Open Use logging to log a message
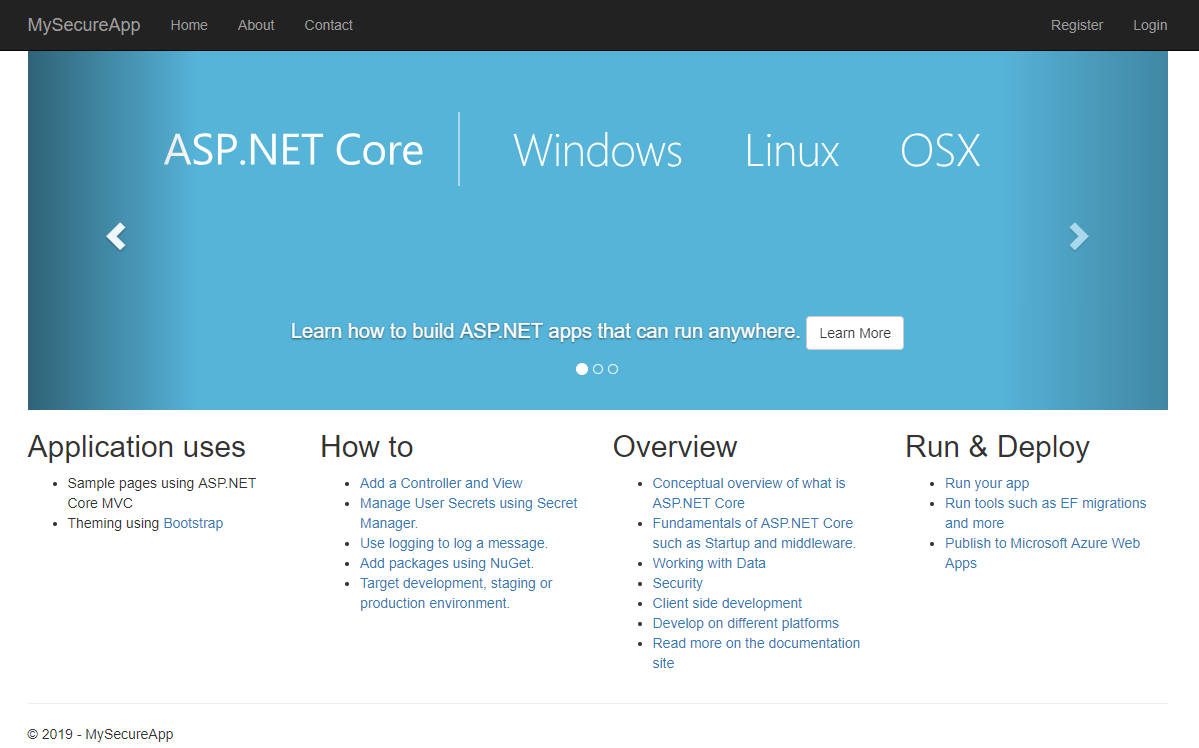 (454, 543)
